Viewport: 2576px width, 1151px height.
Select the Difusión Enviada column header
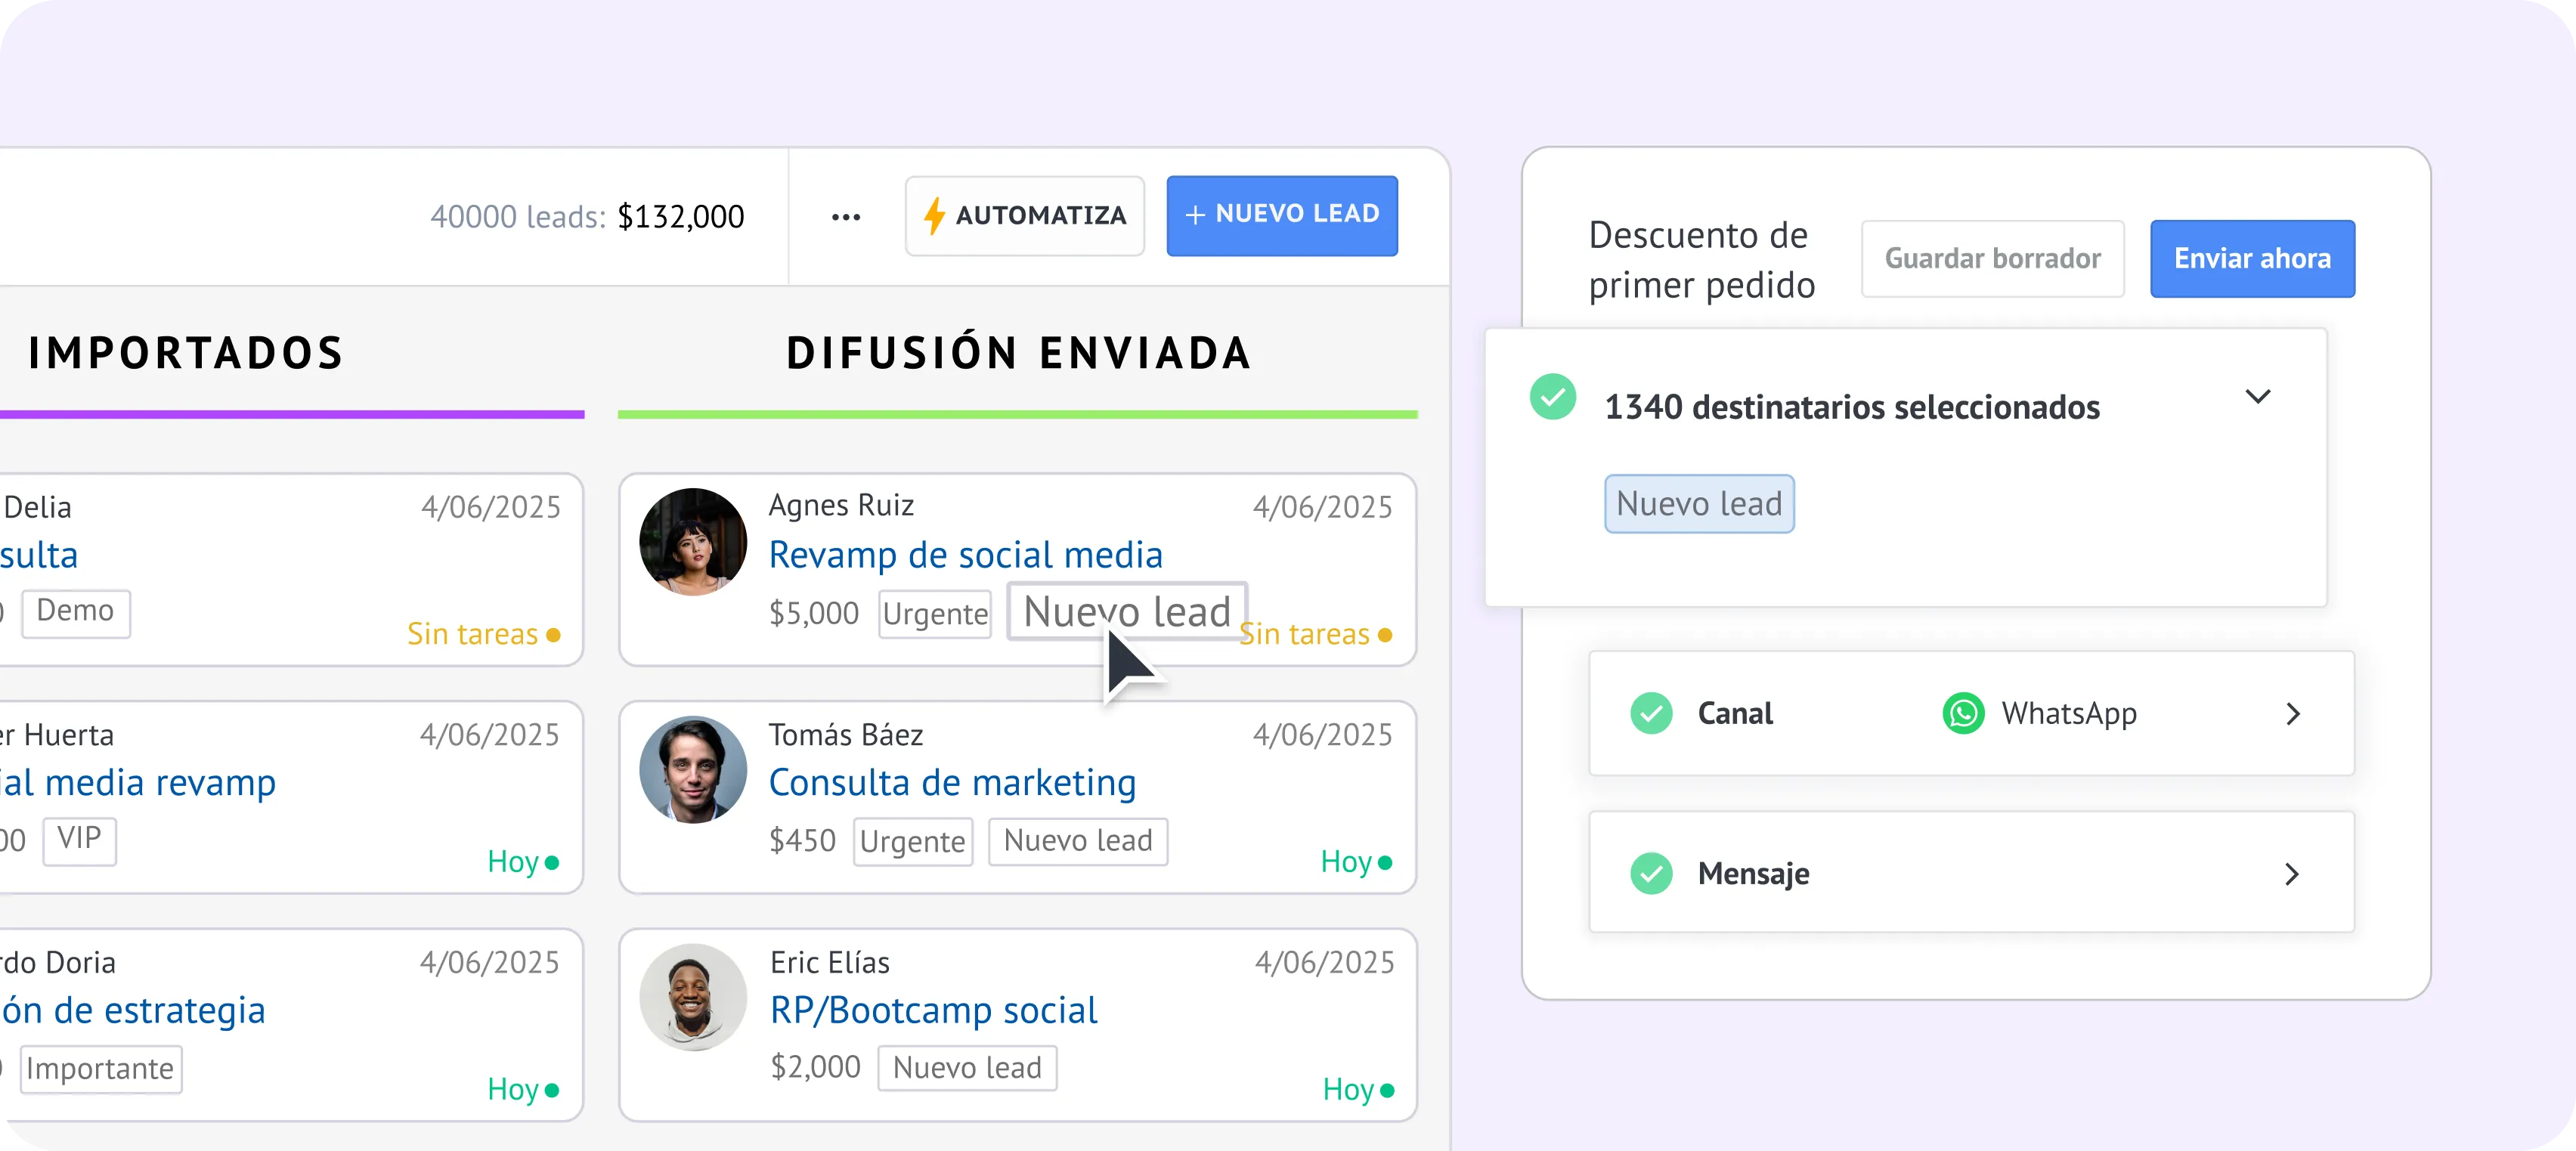point(1018,353)
